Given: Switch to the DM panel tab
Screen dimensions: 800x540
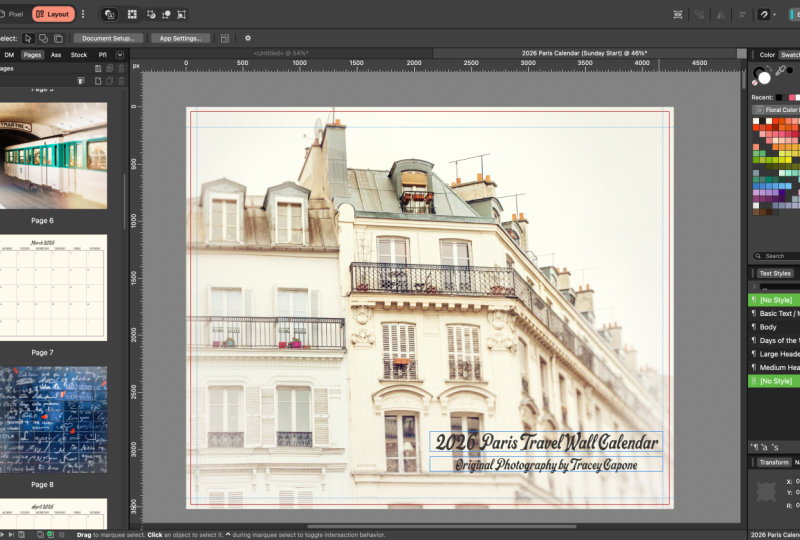Looking at the screenshot, I should point(9,55).
